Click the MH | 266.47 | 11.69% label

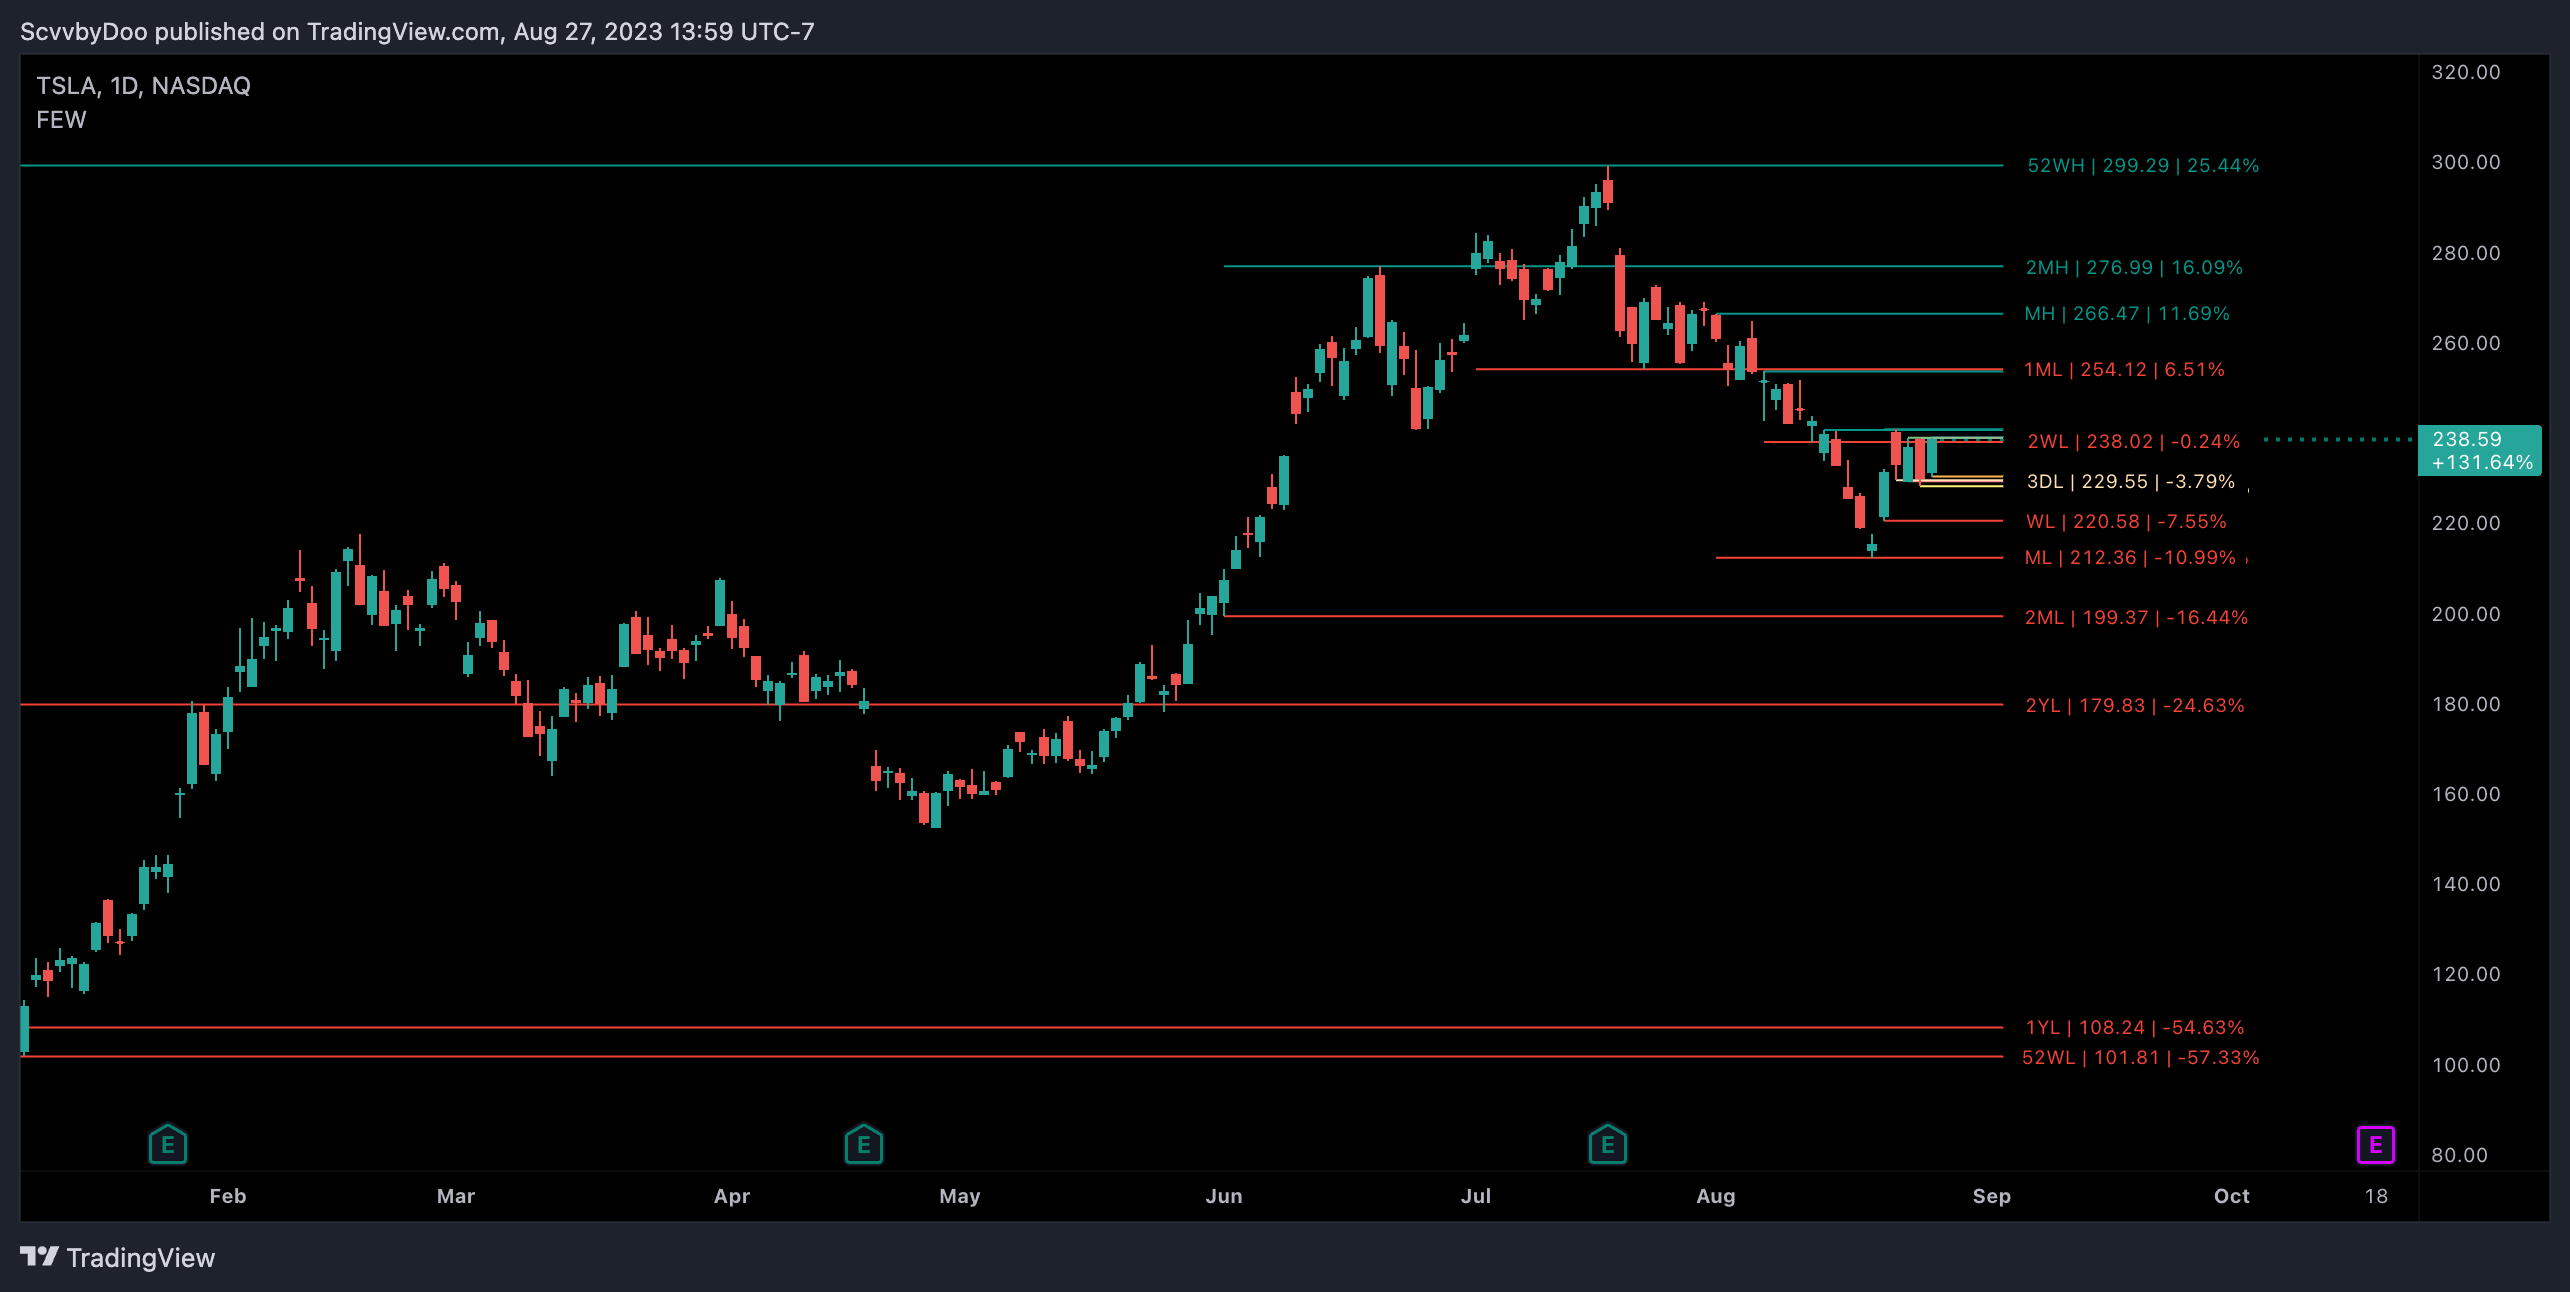tap(2127, 314)
